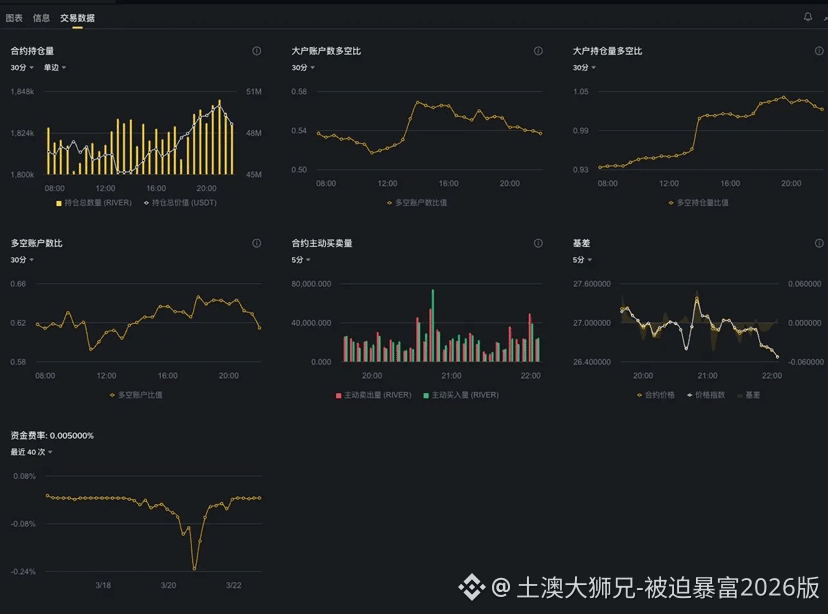Open info icon for 合约持仓量 chart

tap(257, 51)
